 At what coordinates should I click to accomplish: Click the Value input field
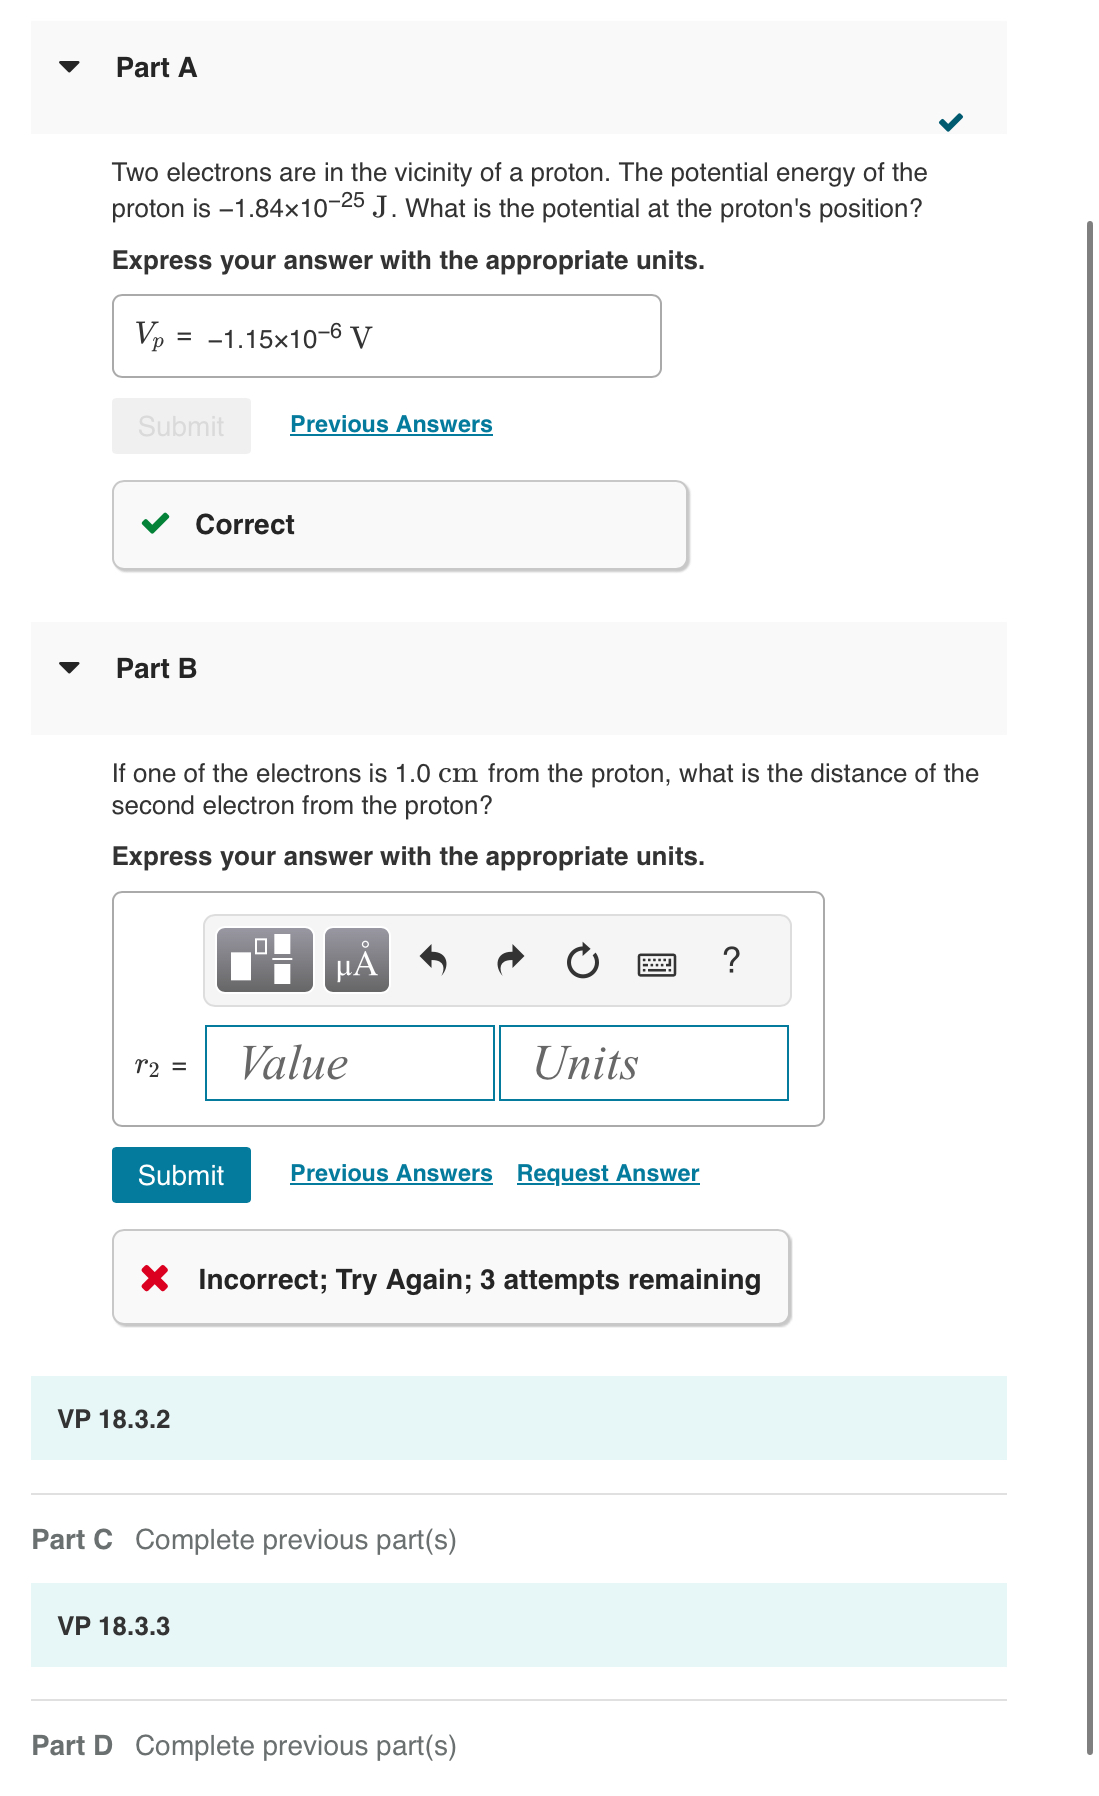tap(349, 1063)
